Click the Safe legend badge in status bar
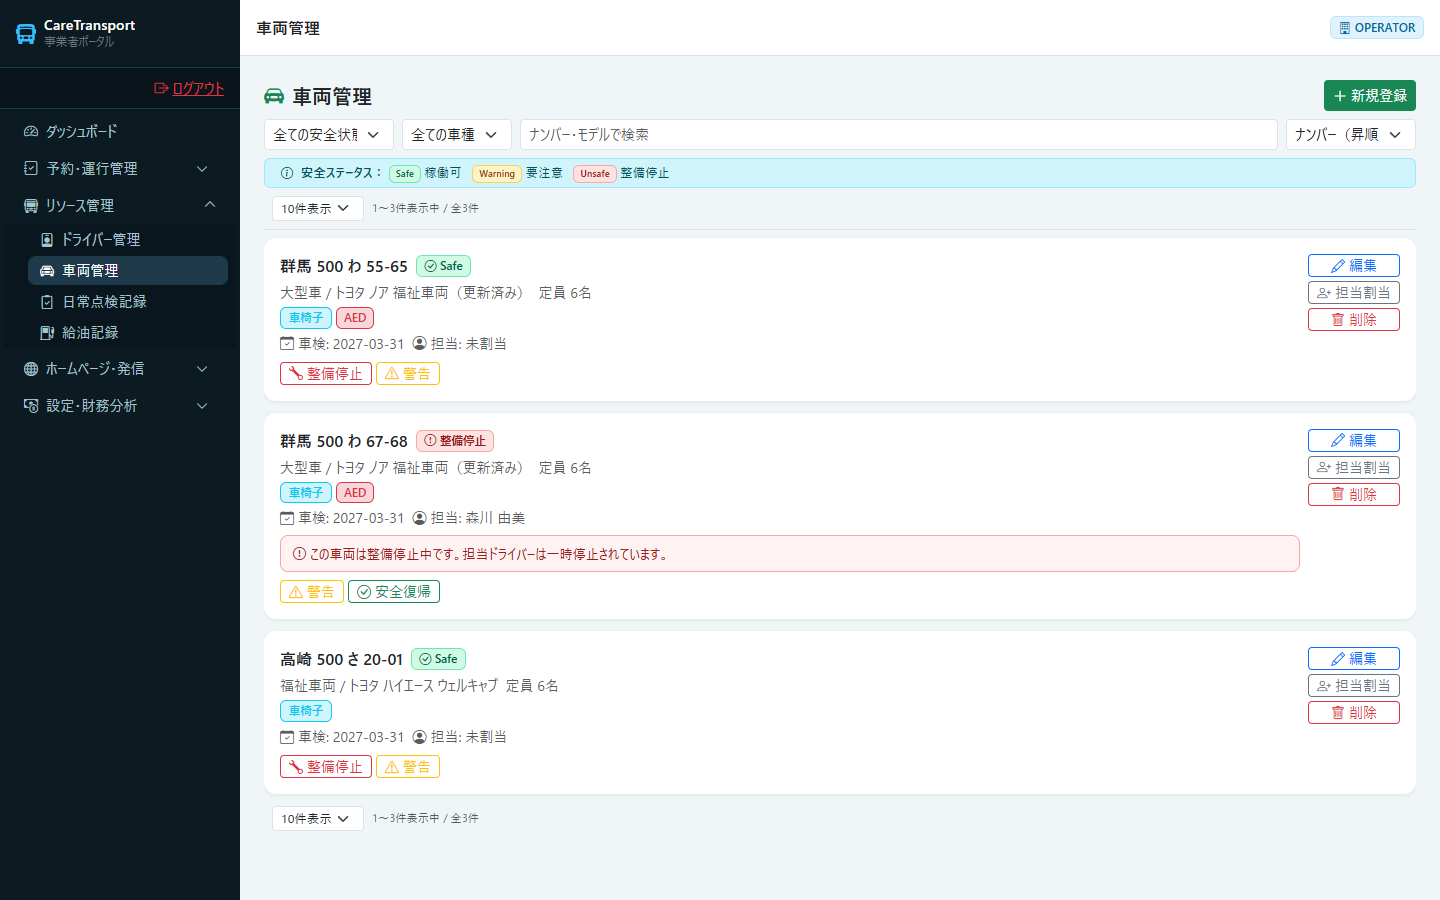Image resolution: width=1440 pixels, height=900 pixels. pos(404,173)
